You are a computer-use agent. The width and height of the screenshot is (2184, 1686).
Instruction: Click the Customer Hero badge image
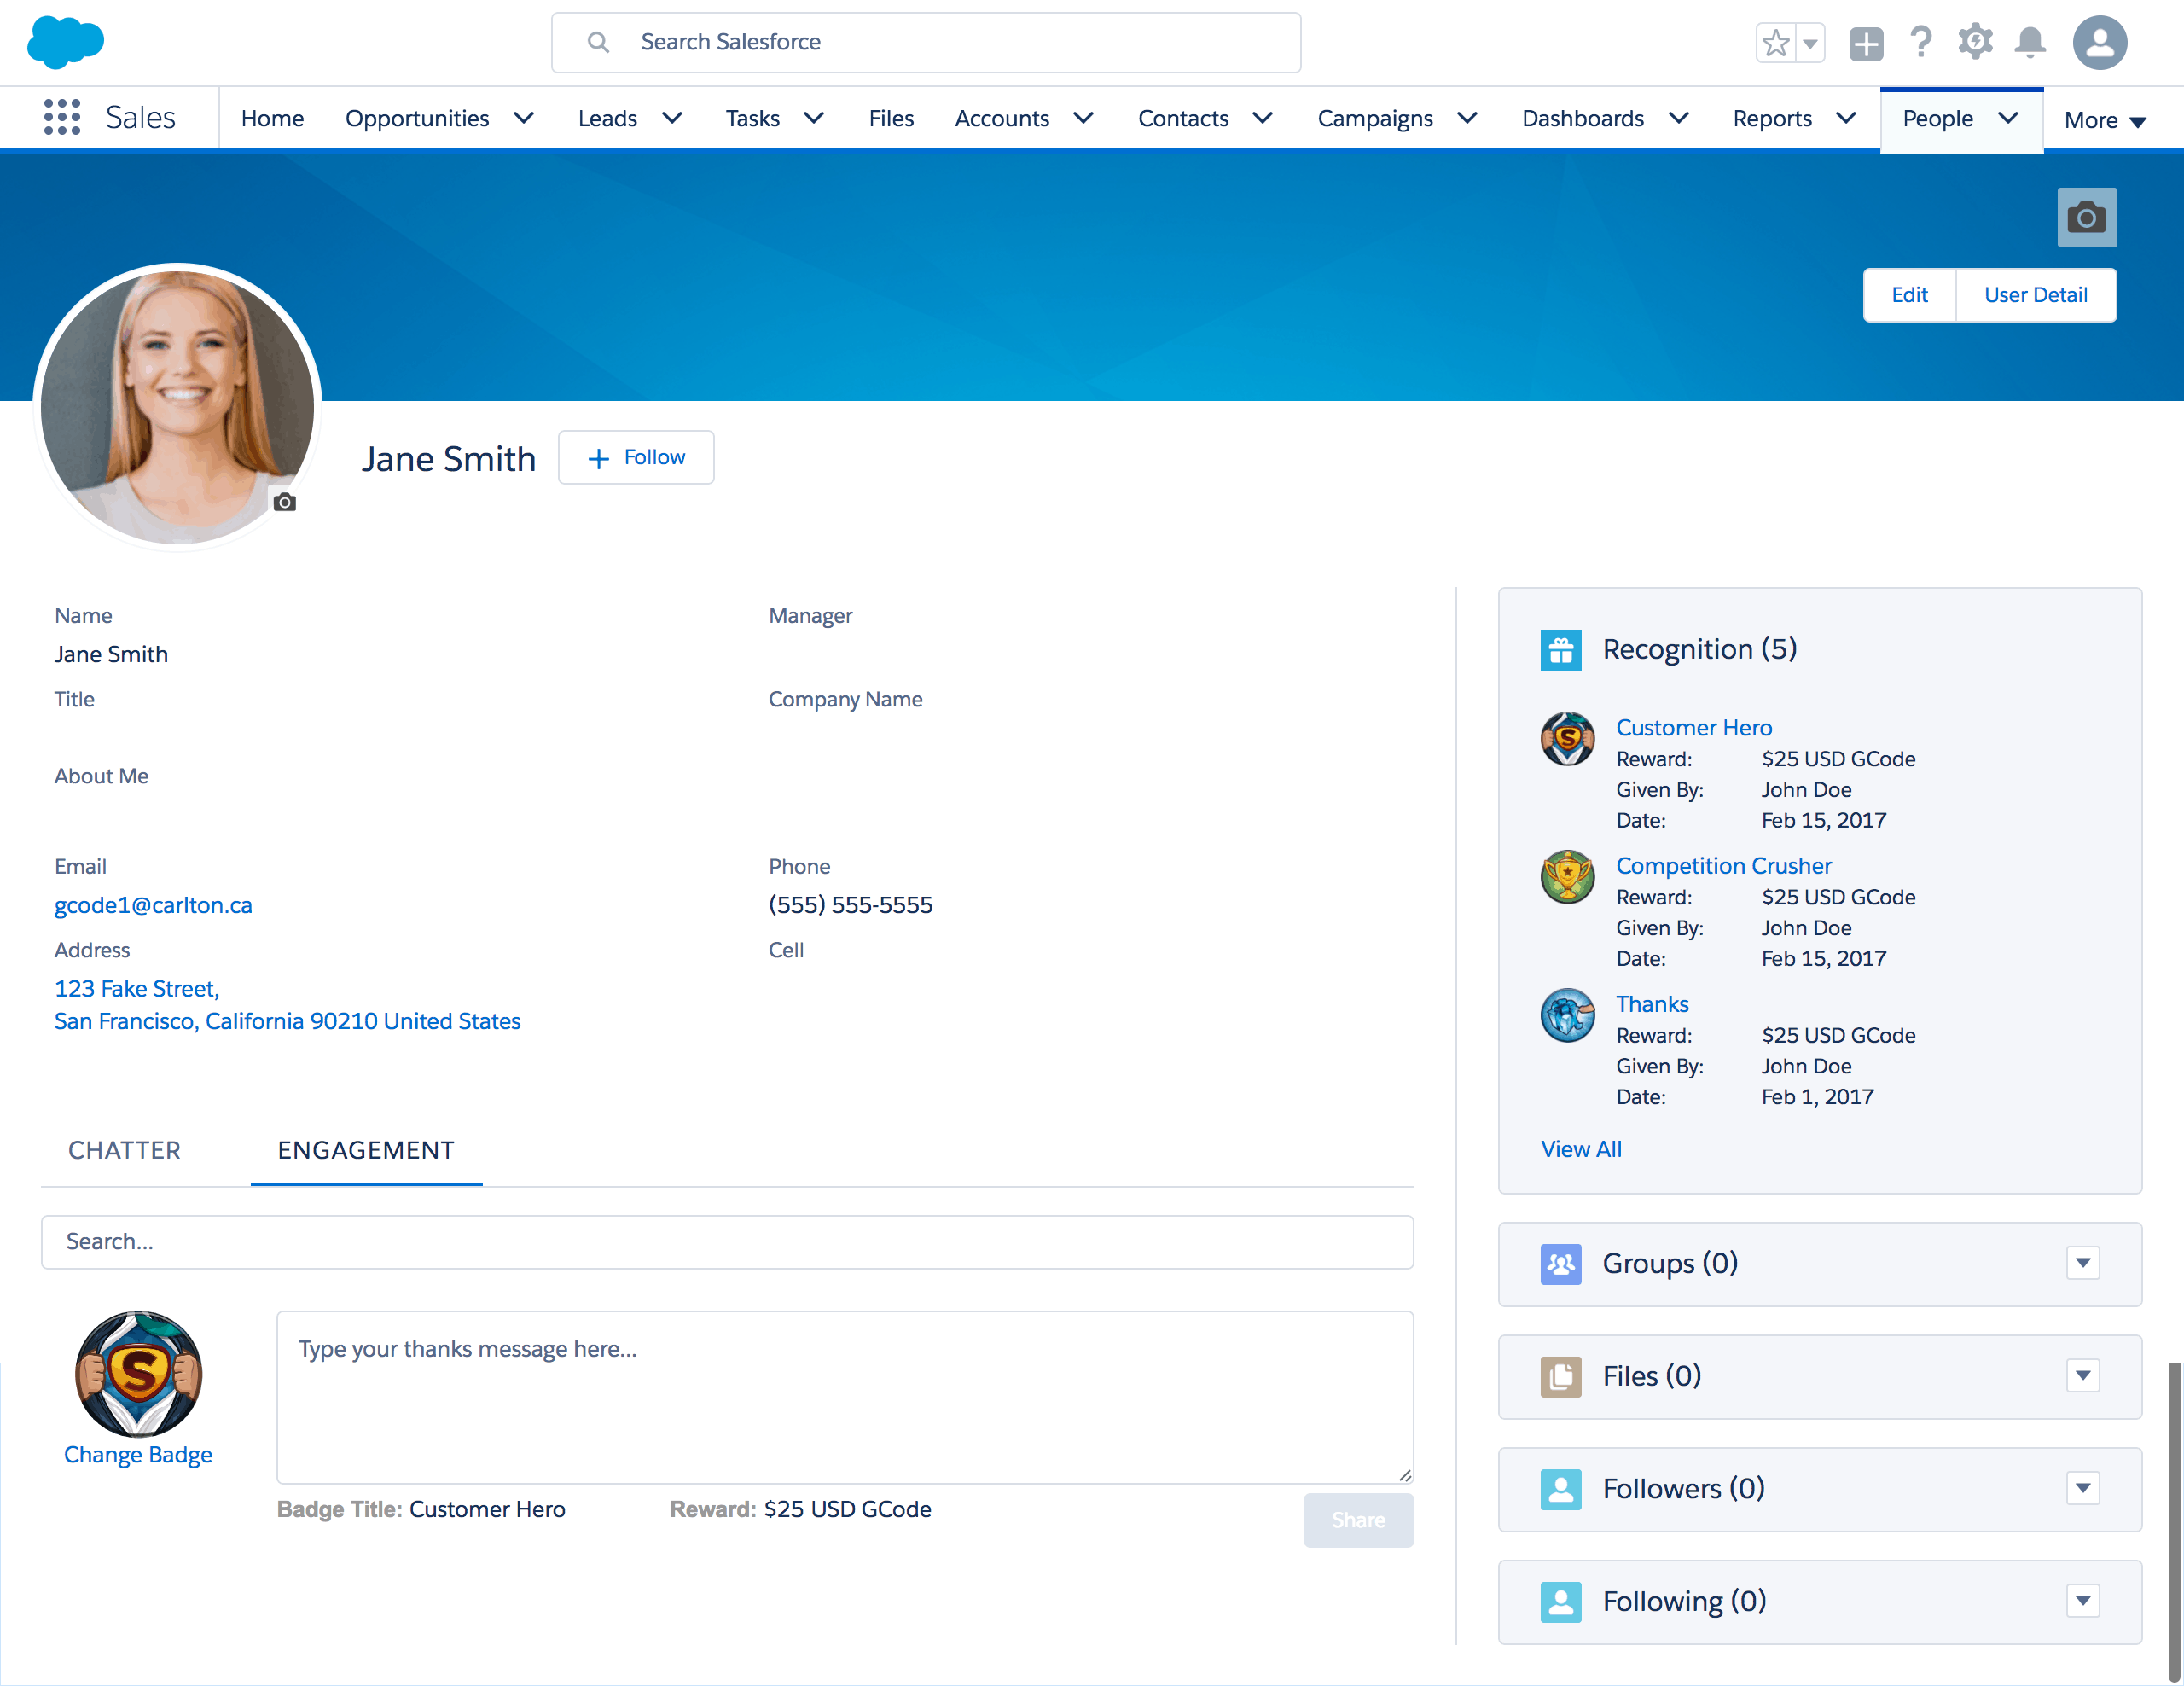click(x=1567, y=739)
